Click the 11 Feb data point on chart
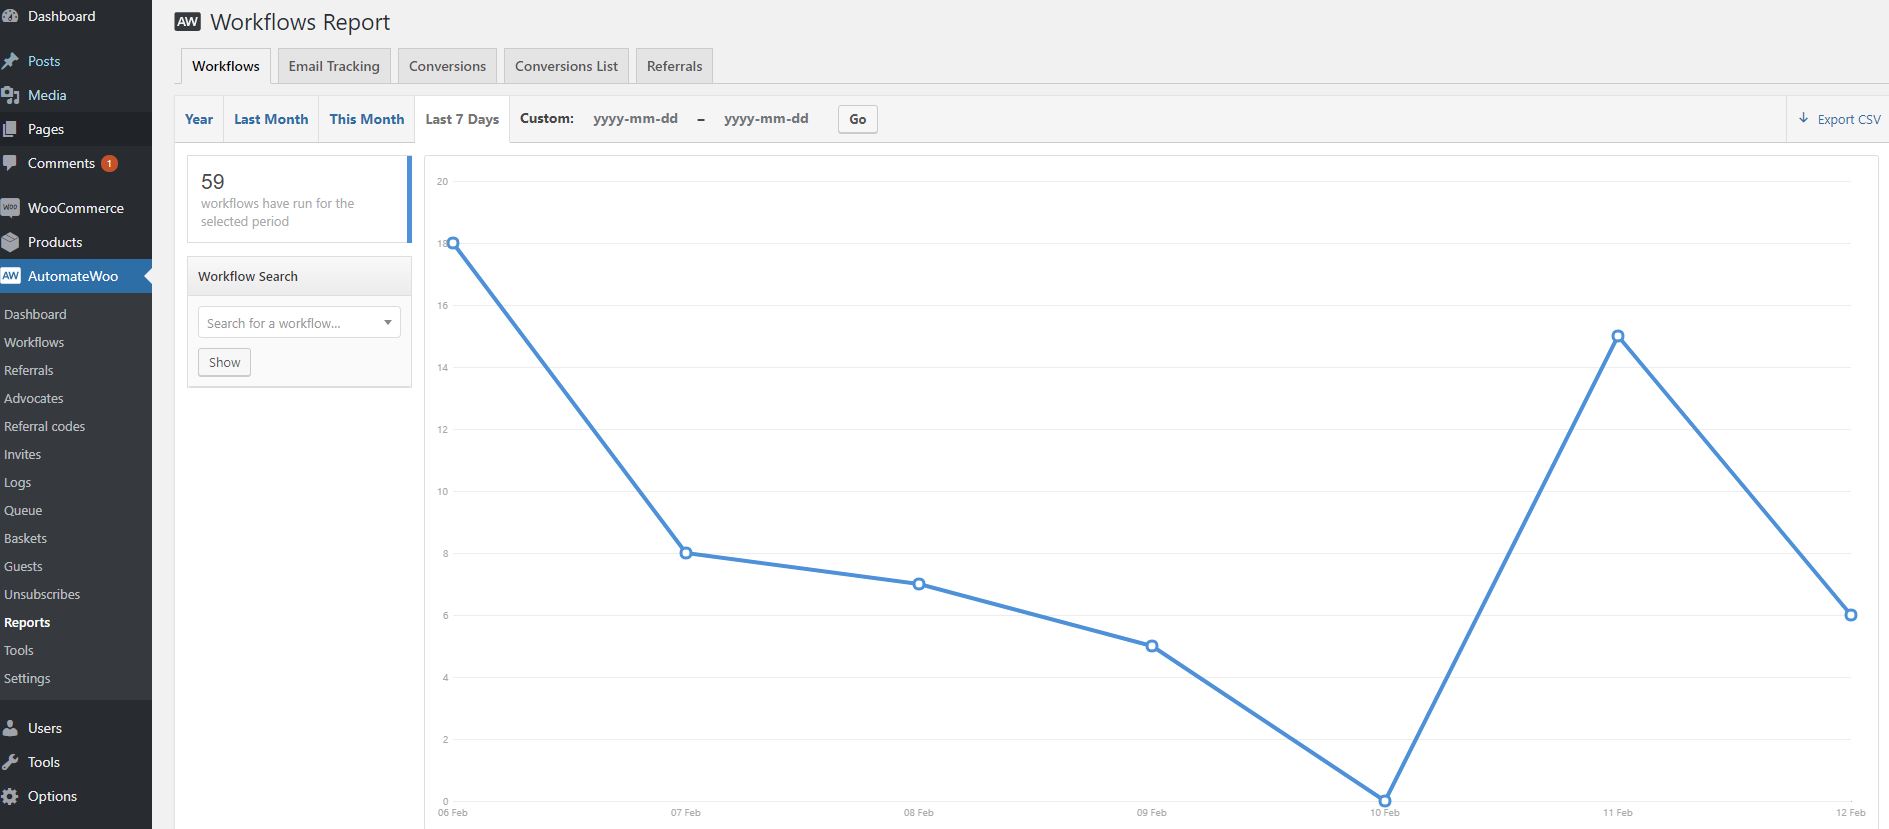The height and width of the screenshot is (829, 1889). tap(1618, 336)
